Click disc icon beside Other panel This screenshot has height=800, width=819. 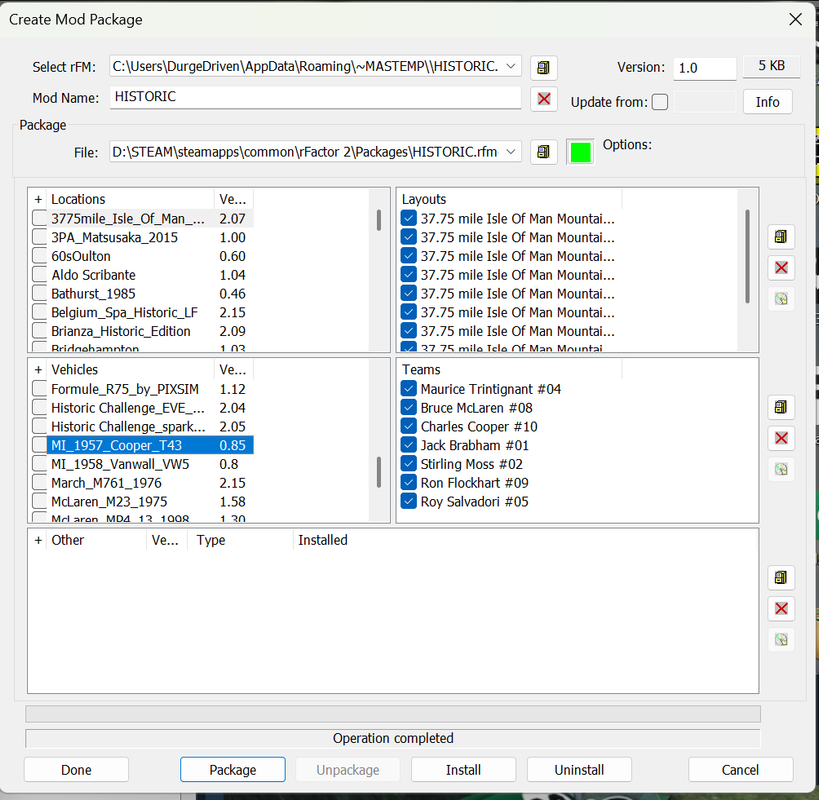(x=781, y=640)
